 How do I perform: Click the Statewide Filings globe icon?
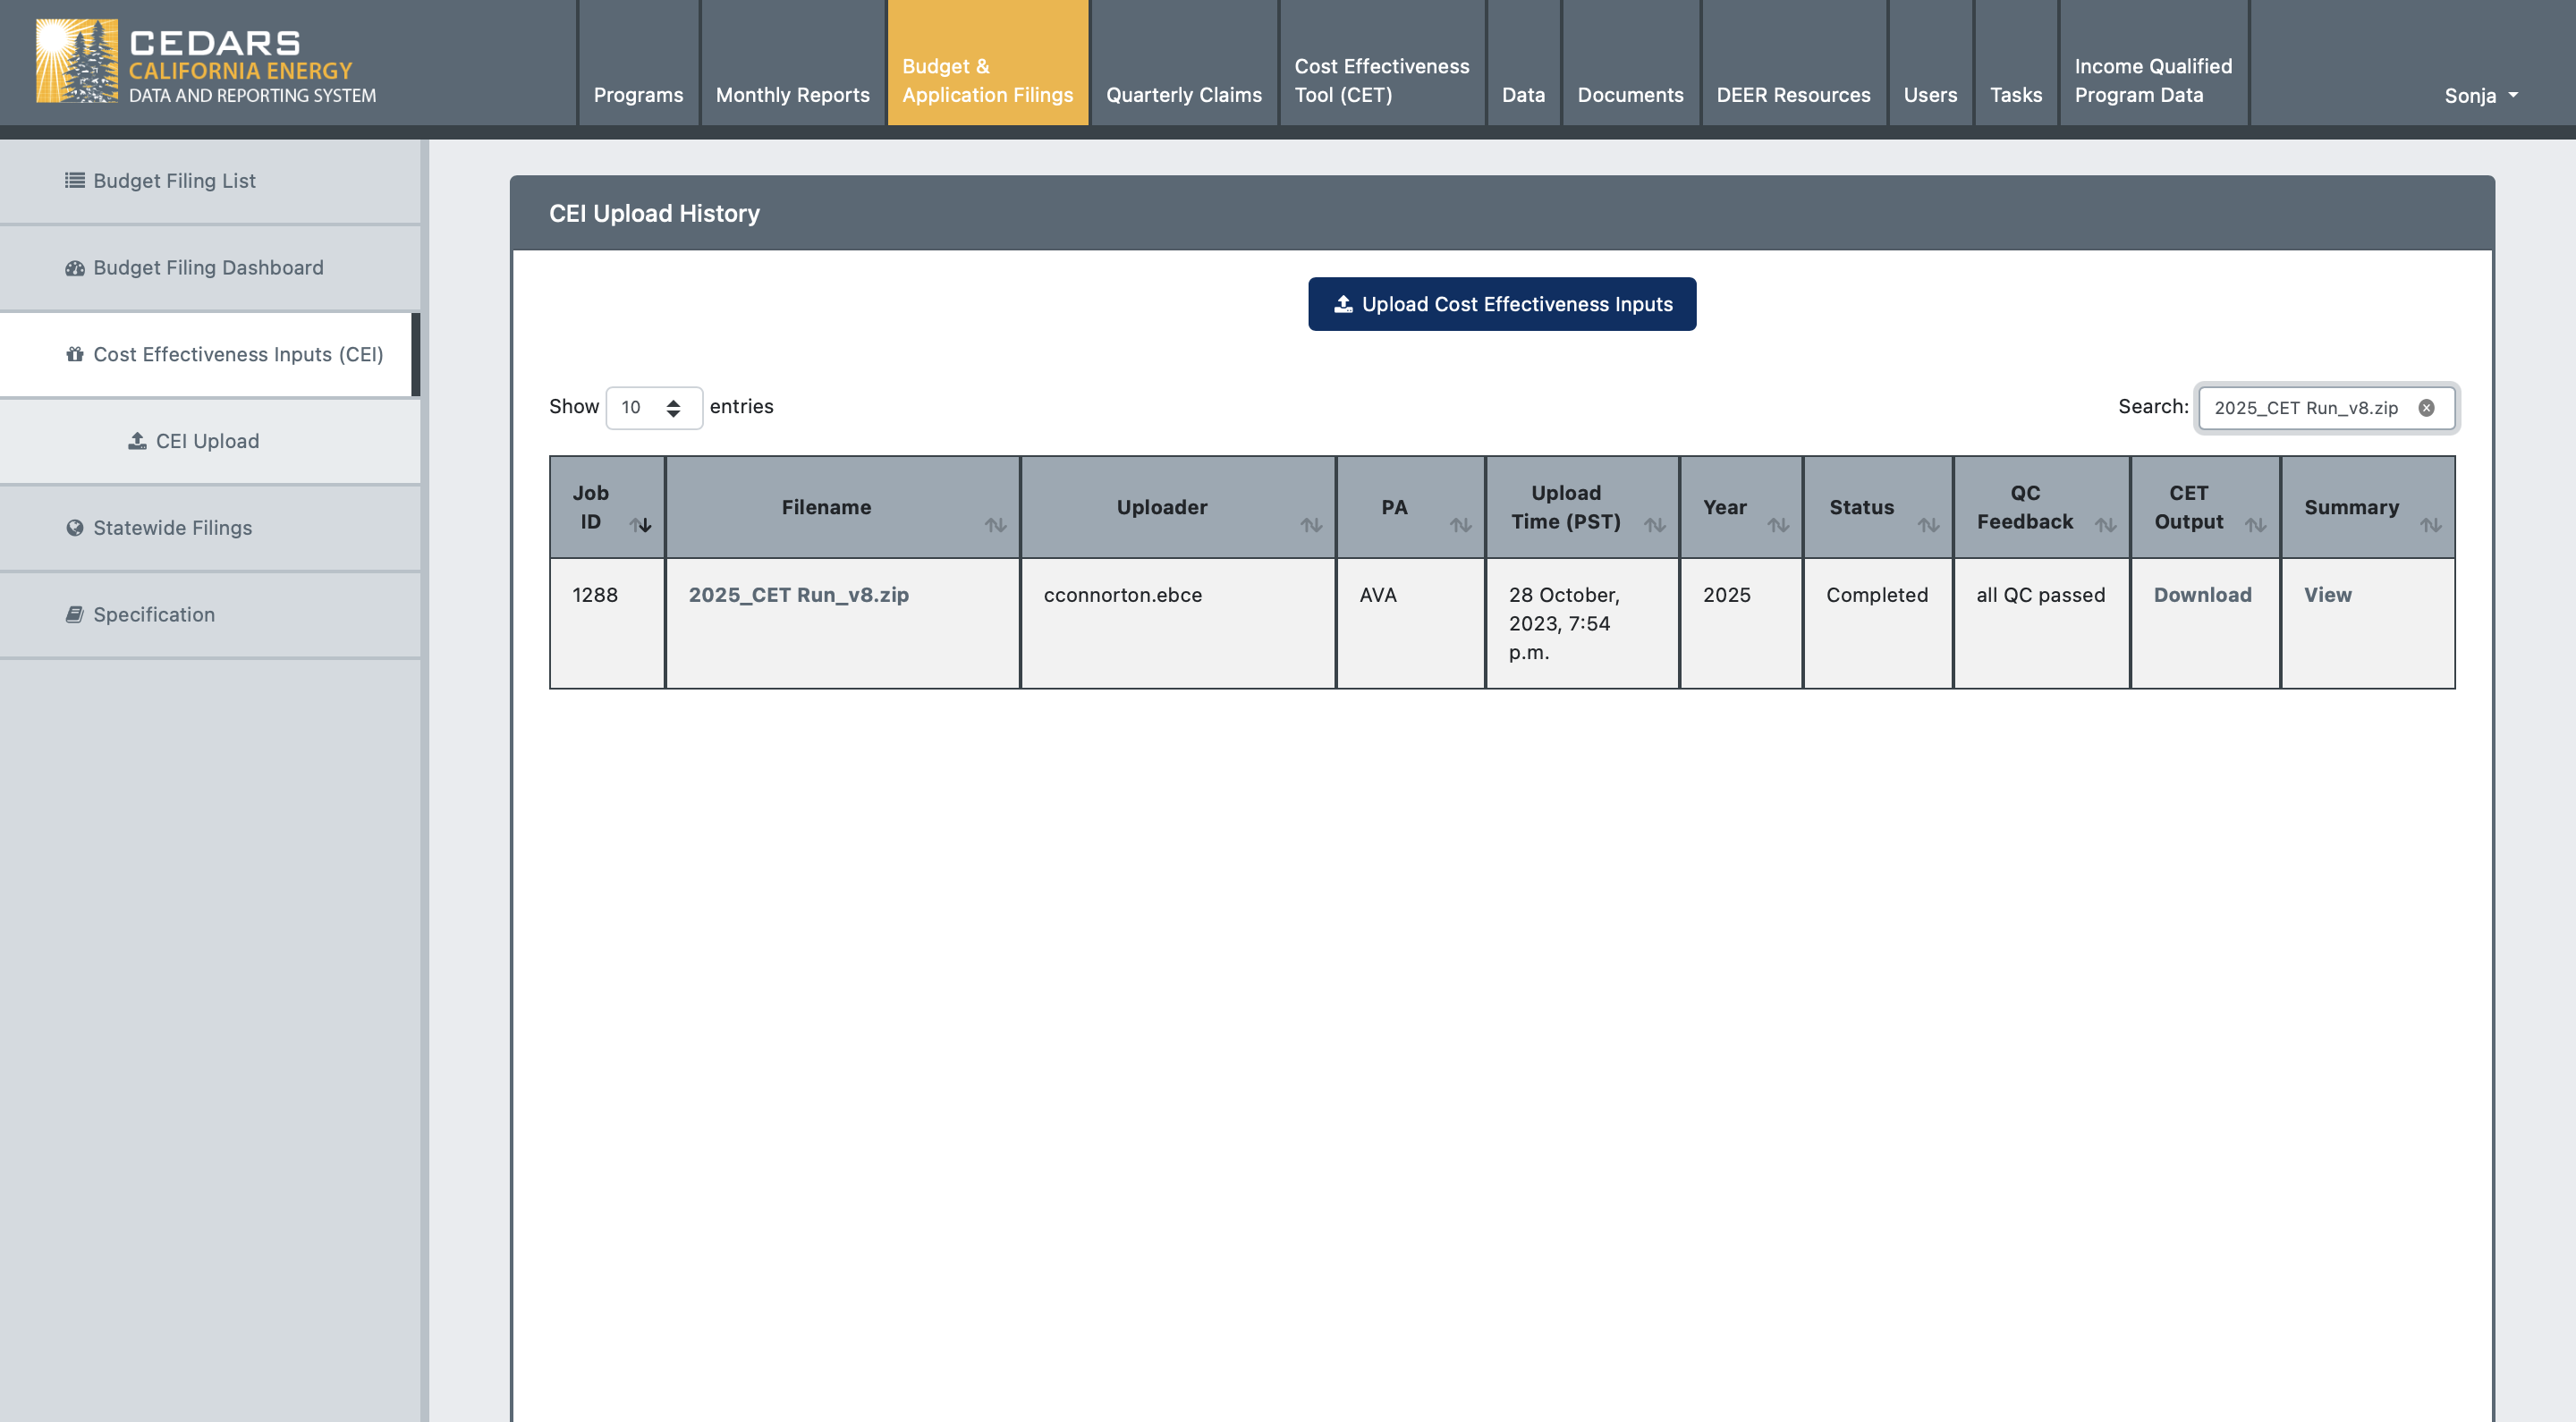pyautogui.click(x=74, y=528)
